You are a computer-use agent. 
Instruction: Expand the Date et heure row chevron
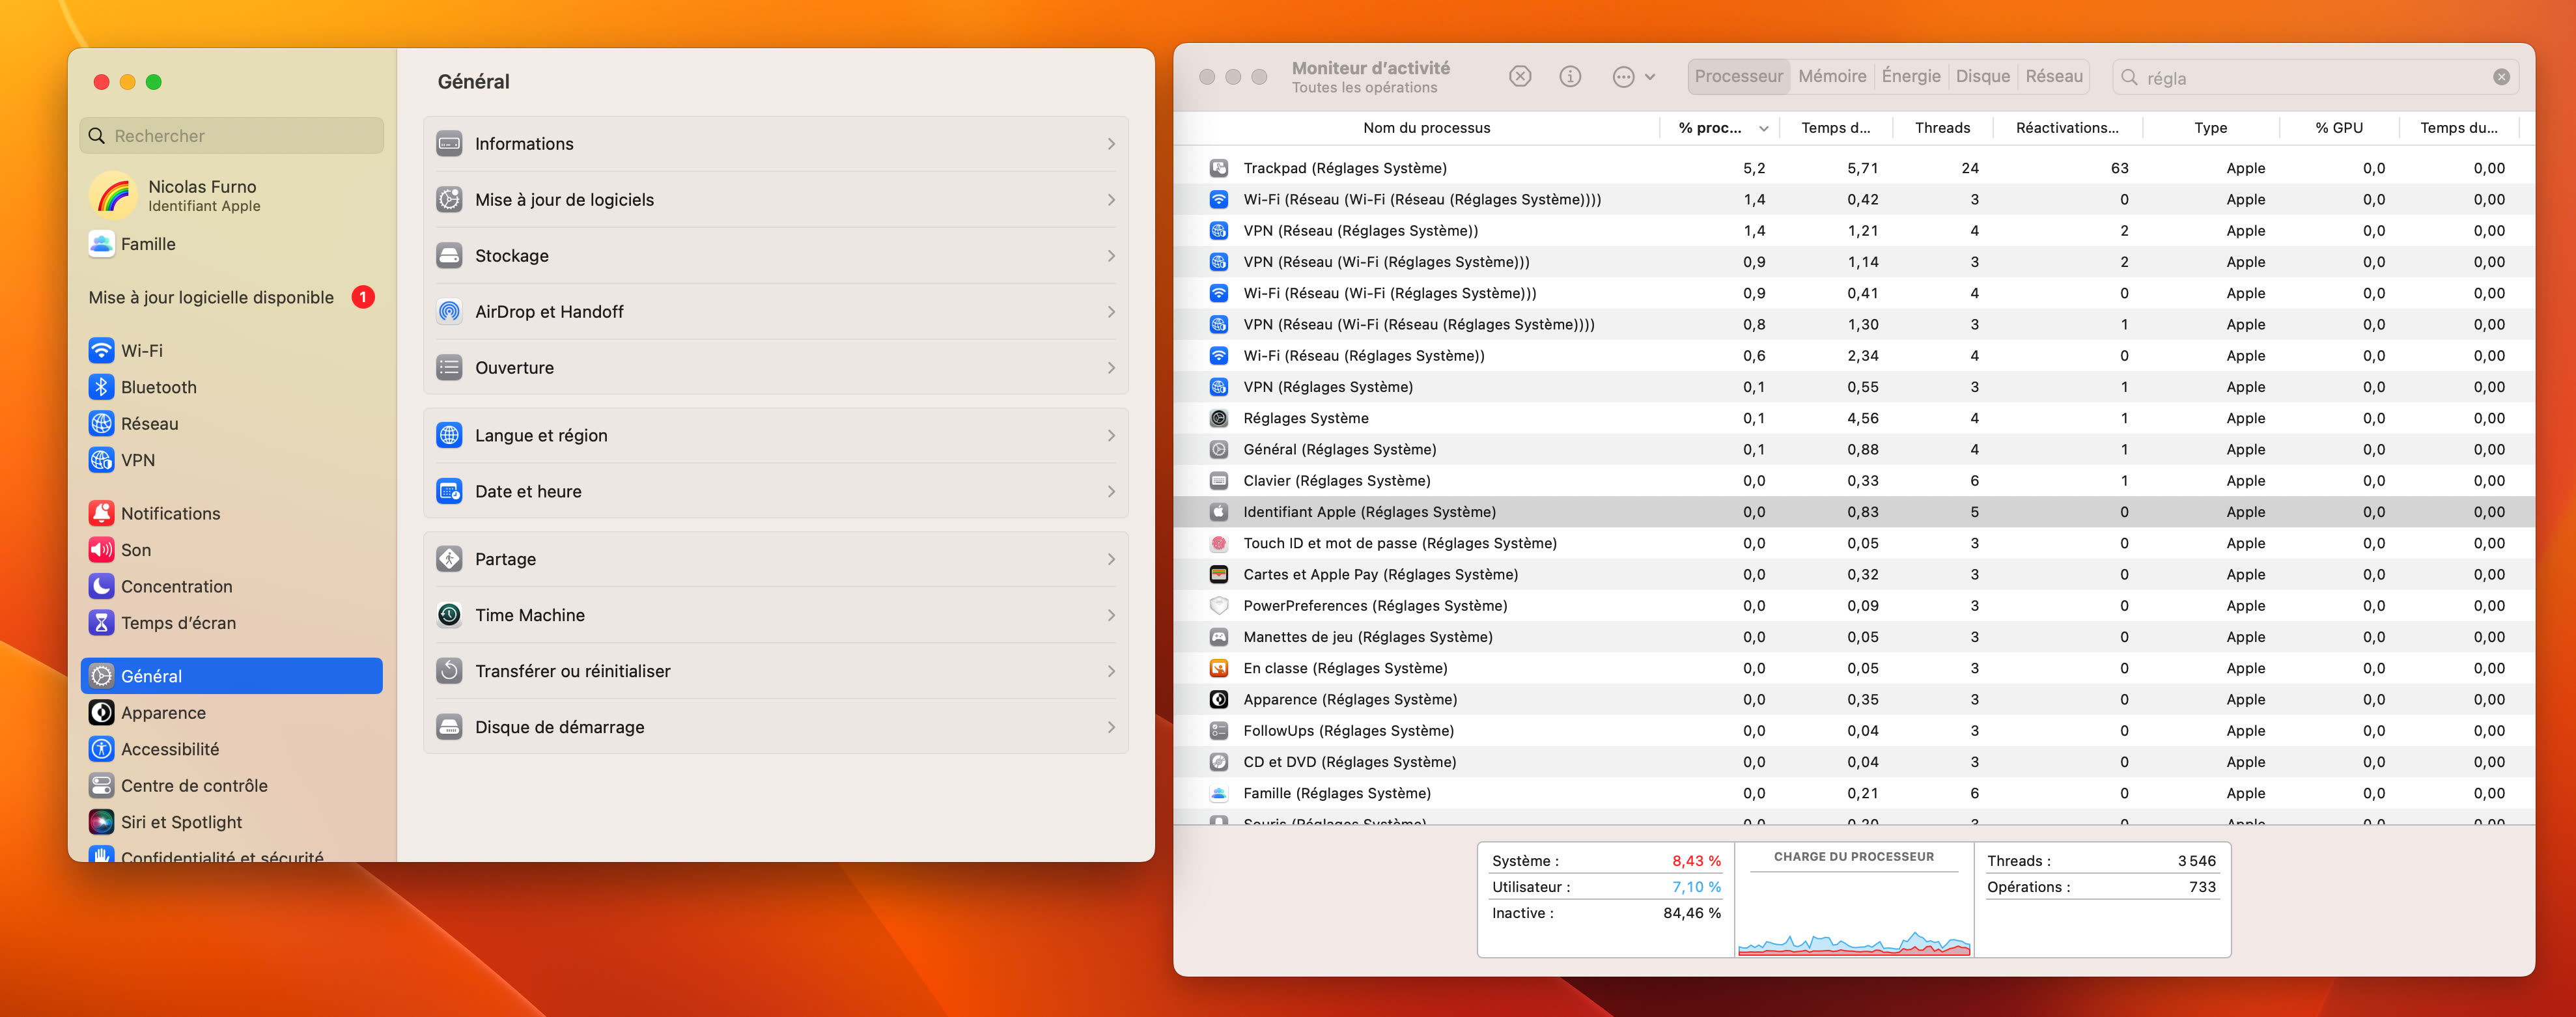[x=1111, y=491]
